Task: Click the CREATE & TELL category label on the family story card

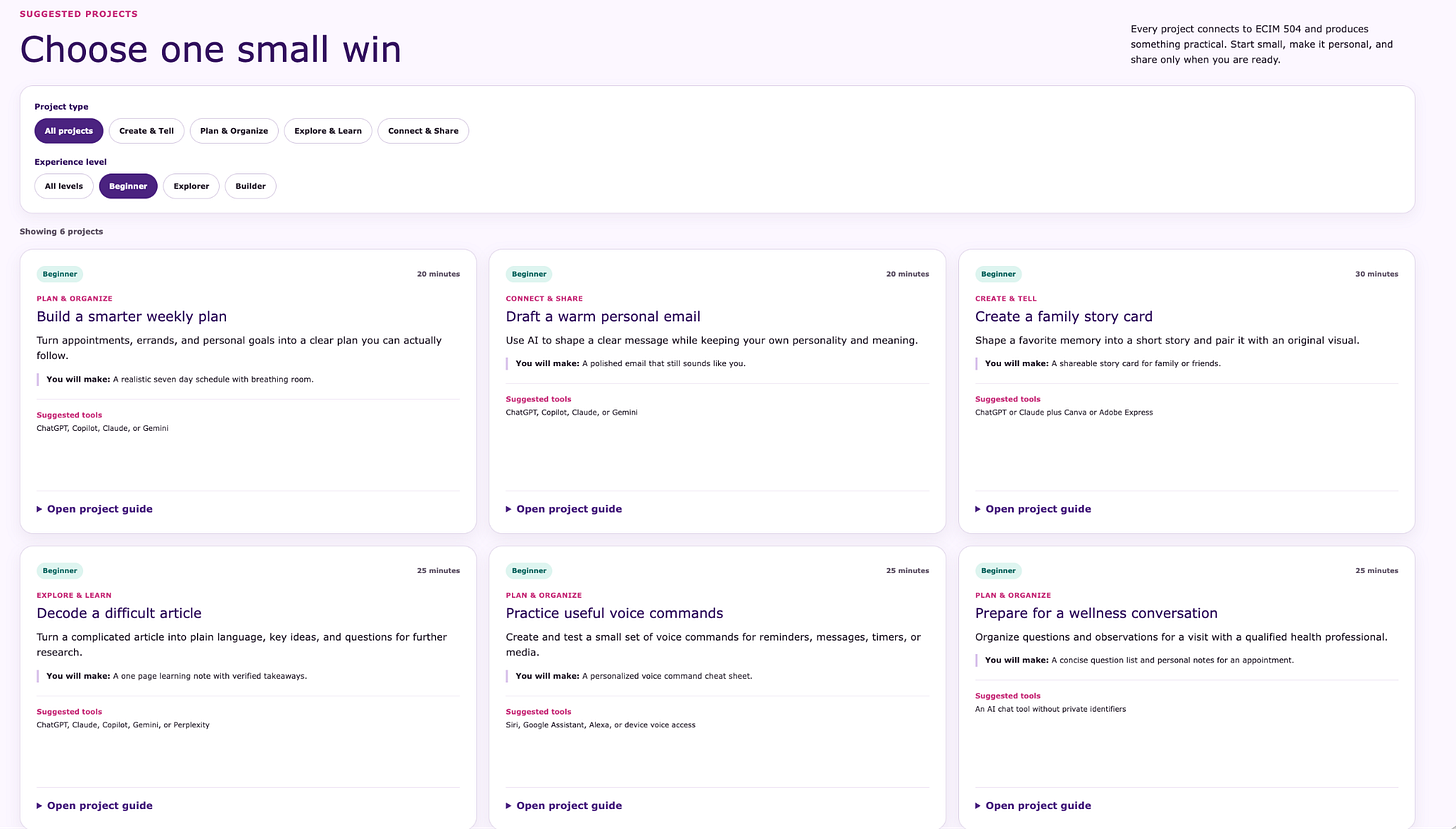Action: click(1006, 299)
